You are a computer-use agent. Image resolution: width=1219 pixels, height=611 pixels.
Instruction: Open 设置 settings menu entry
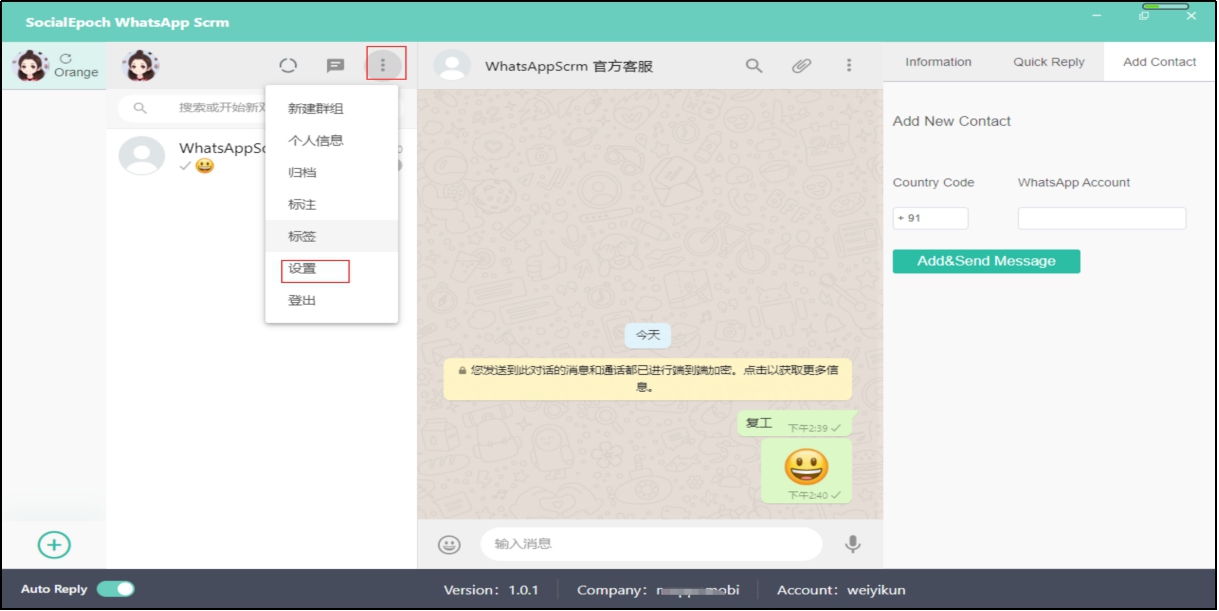tap(332, 269)
